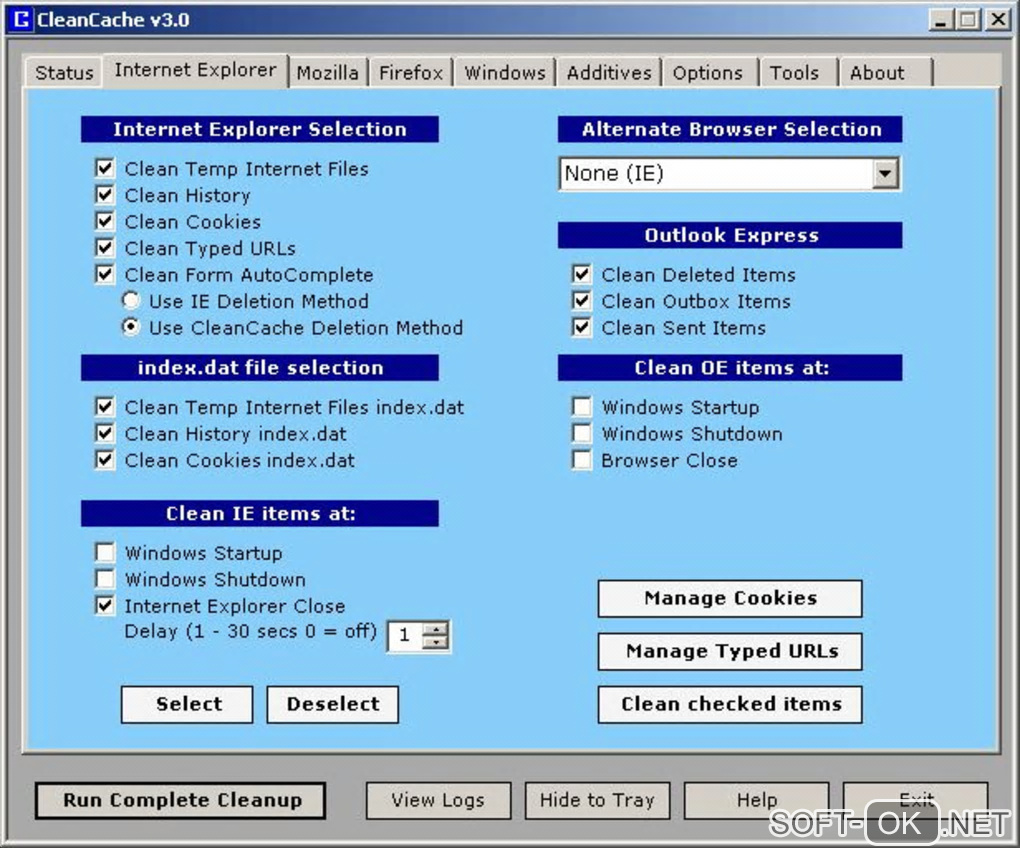Image resolution: width=1020 pixels, height=848 pixels.
Task: Uncheck Clean Temp Internet Files
Action: (105, 168)
